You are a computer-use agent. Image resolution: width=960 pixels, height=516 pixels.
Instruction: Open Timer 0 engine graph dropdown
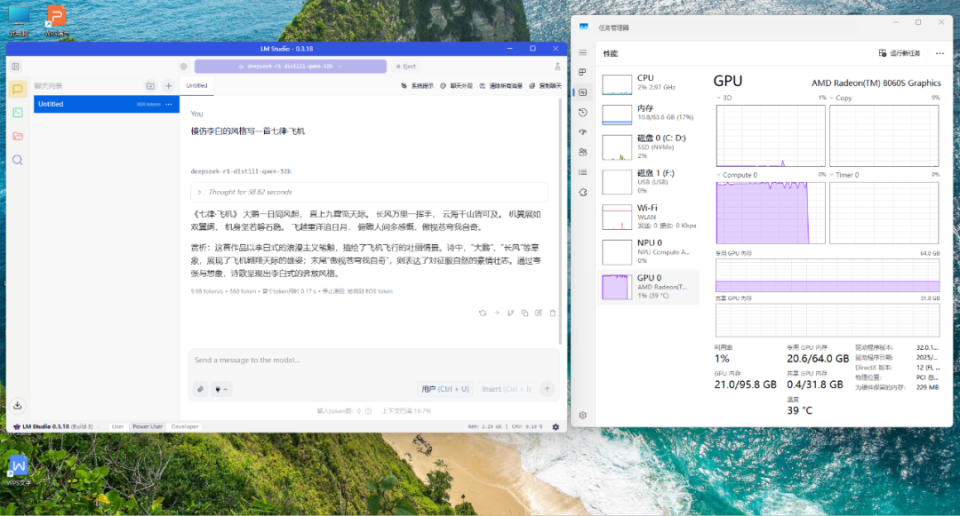(844, 175)
